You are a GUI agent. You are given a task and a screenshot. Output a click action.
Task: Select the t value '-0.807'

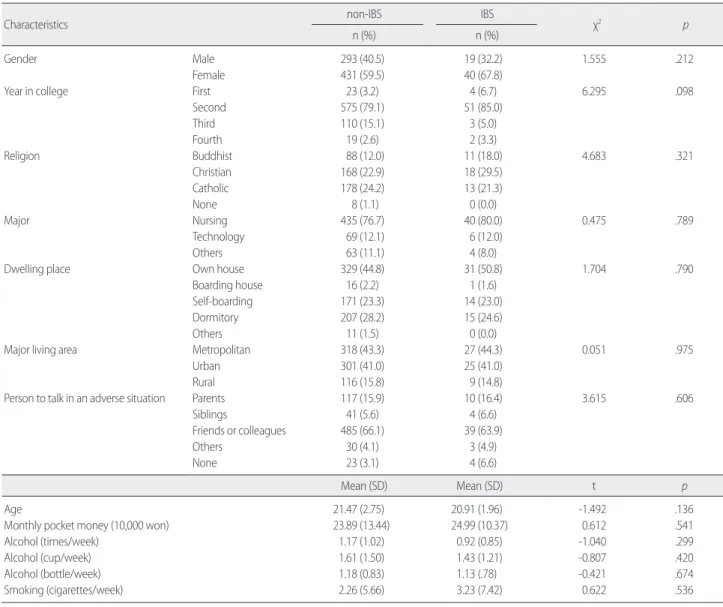tap(592, 558)
